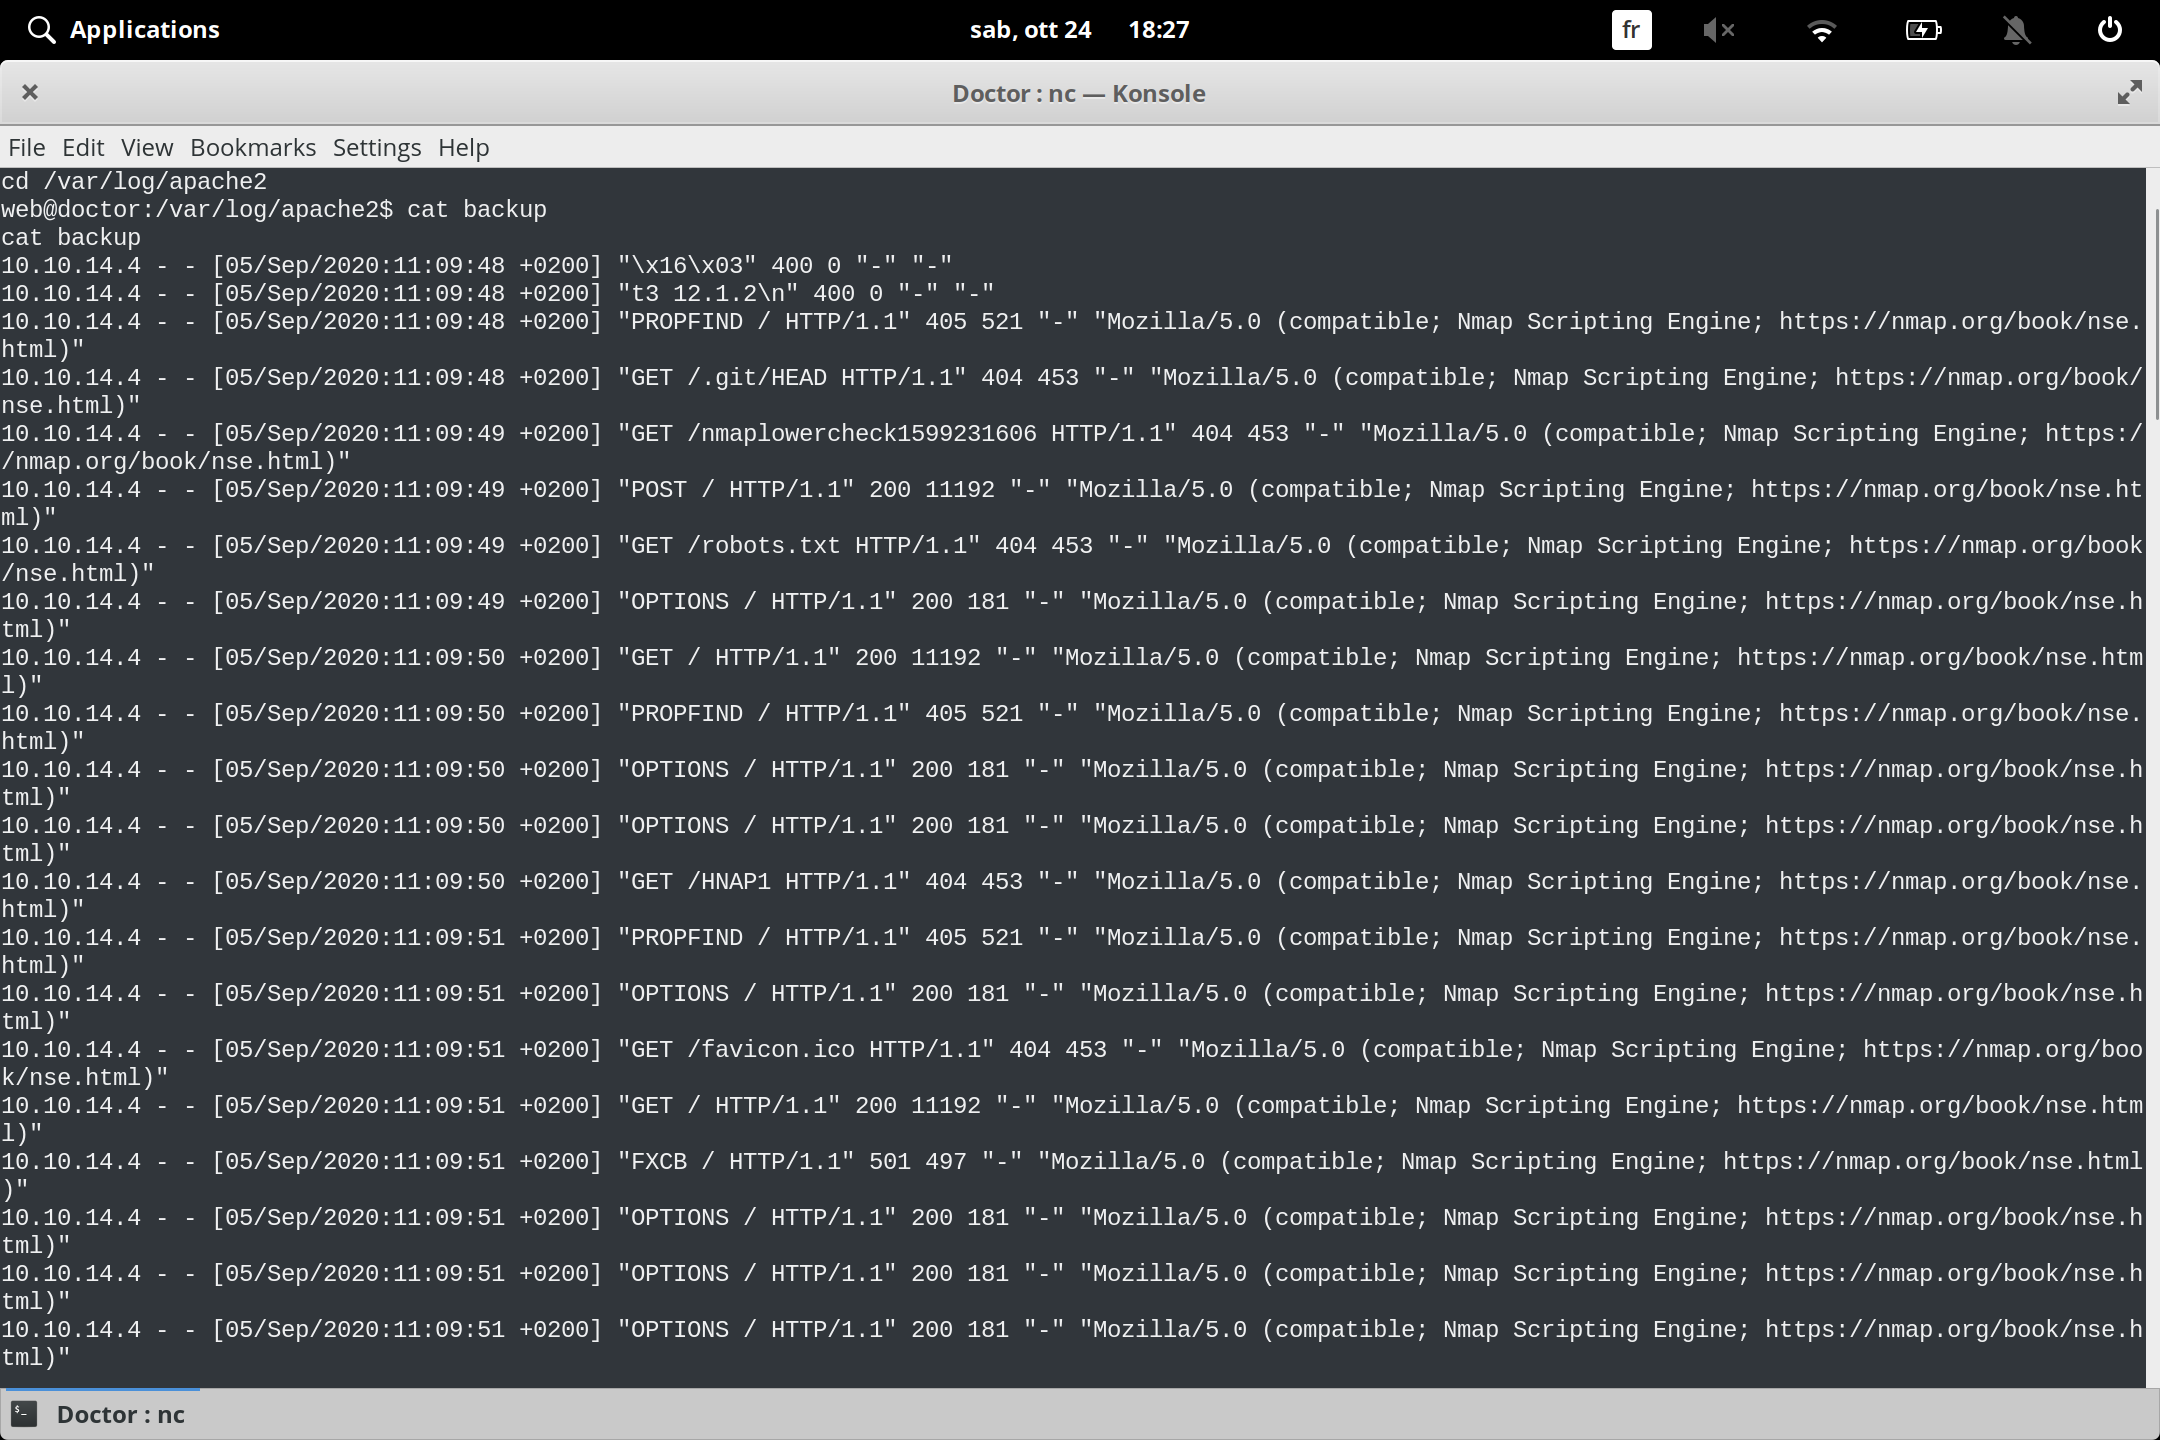Open the File menu
Viewport: 2160px width, 1440px height.
point(26,147)
